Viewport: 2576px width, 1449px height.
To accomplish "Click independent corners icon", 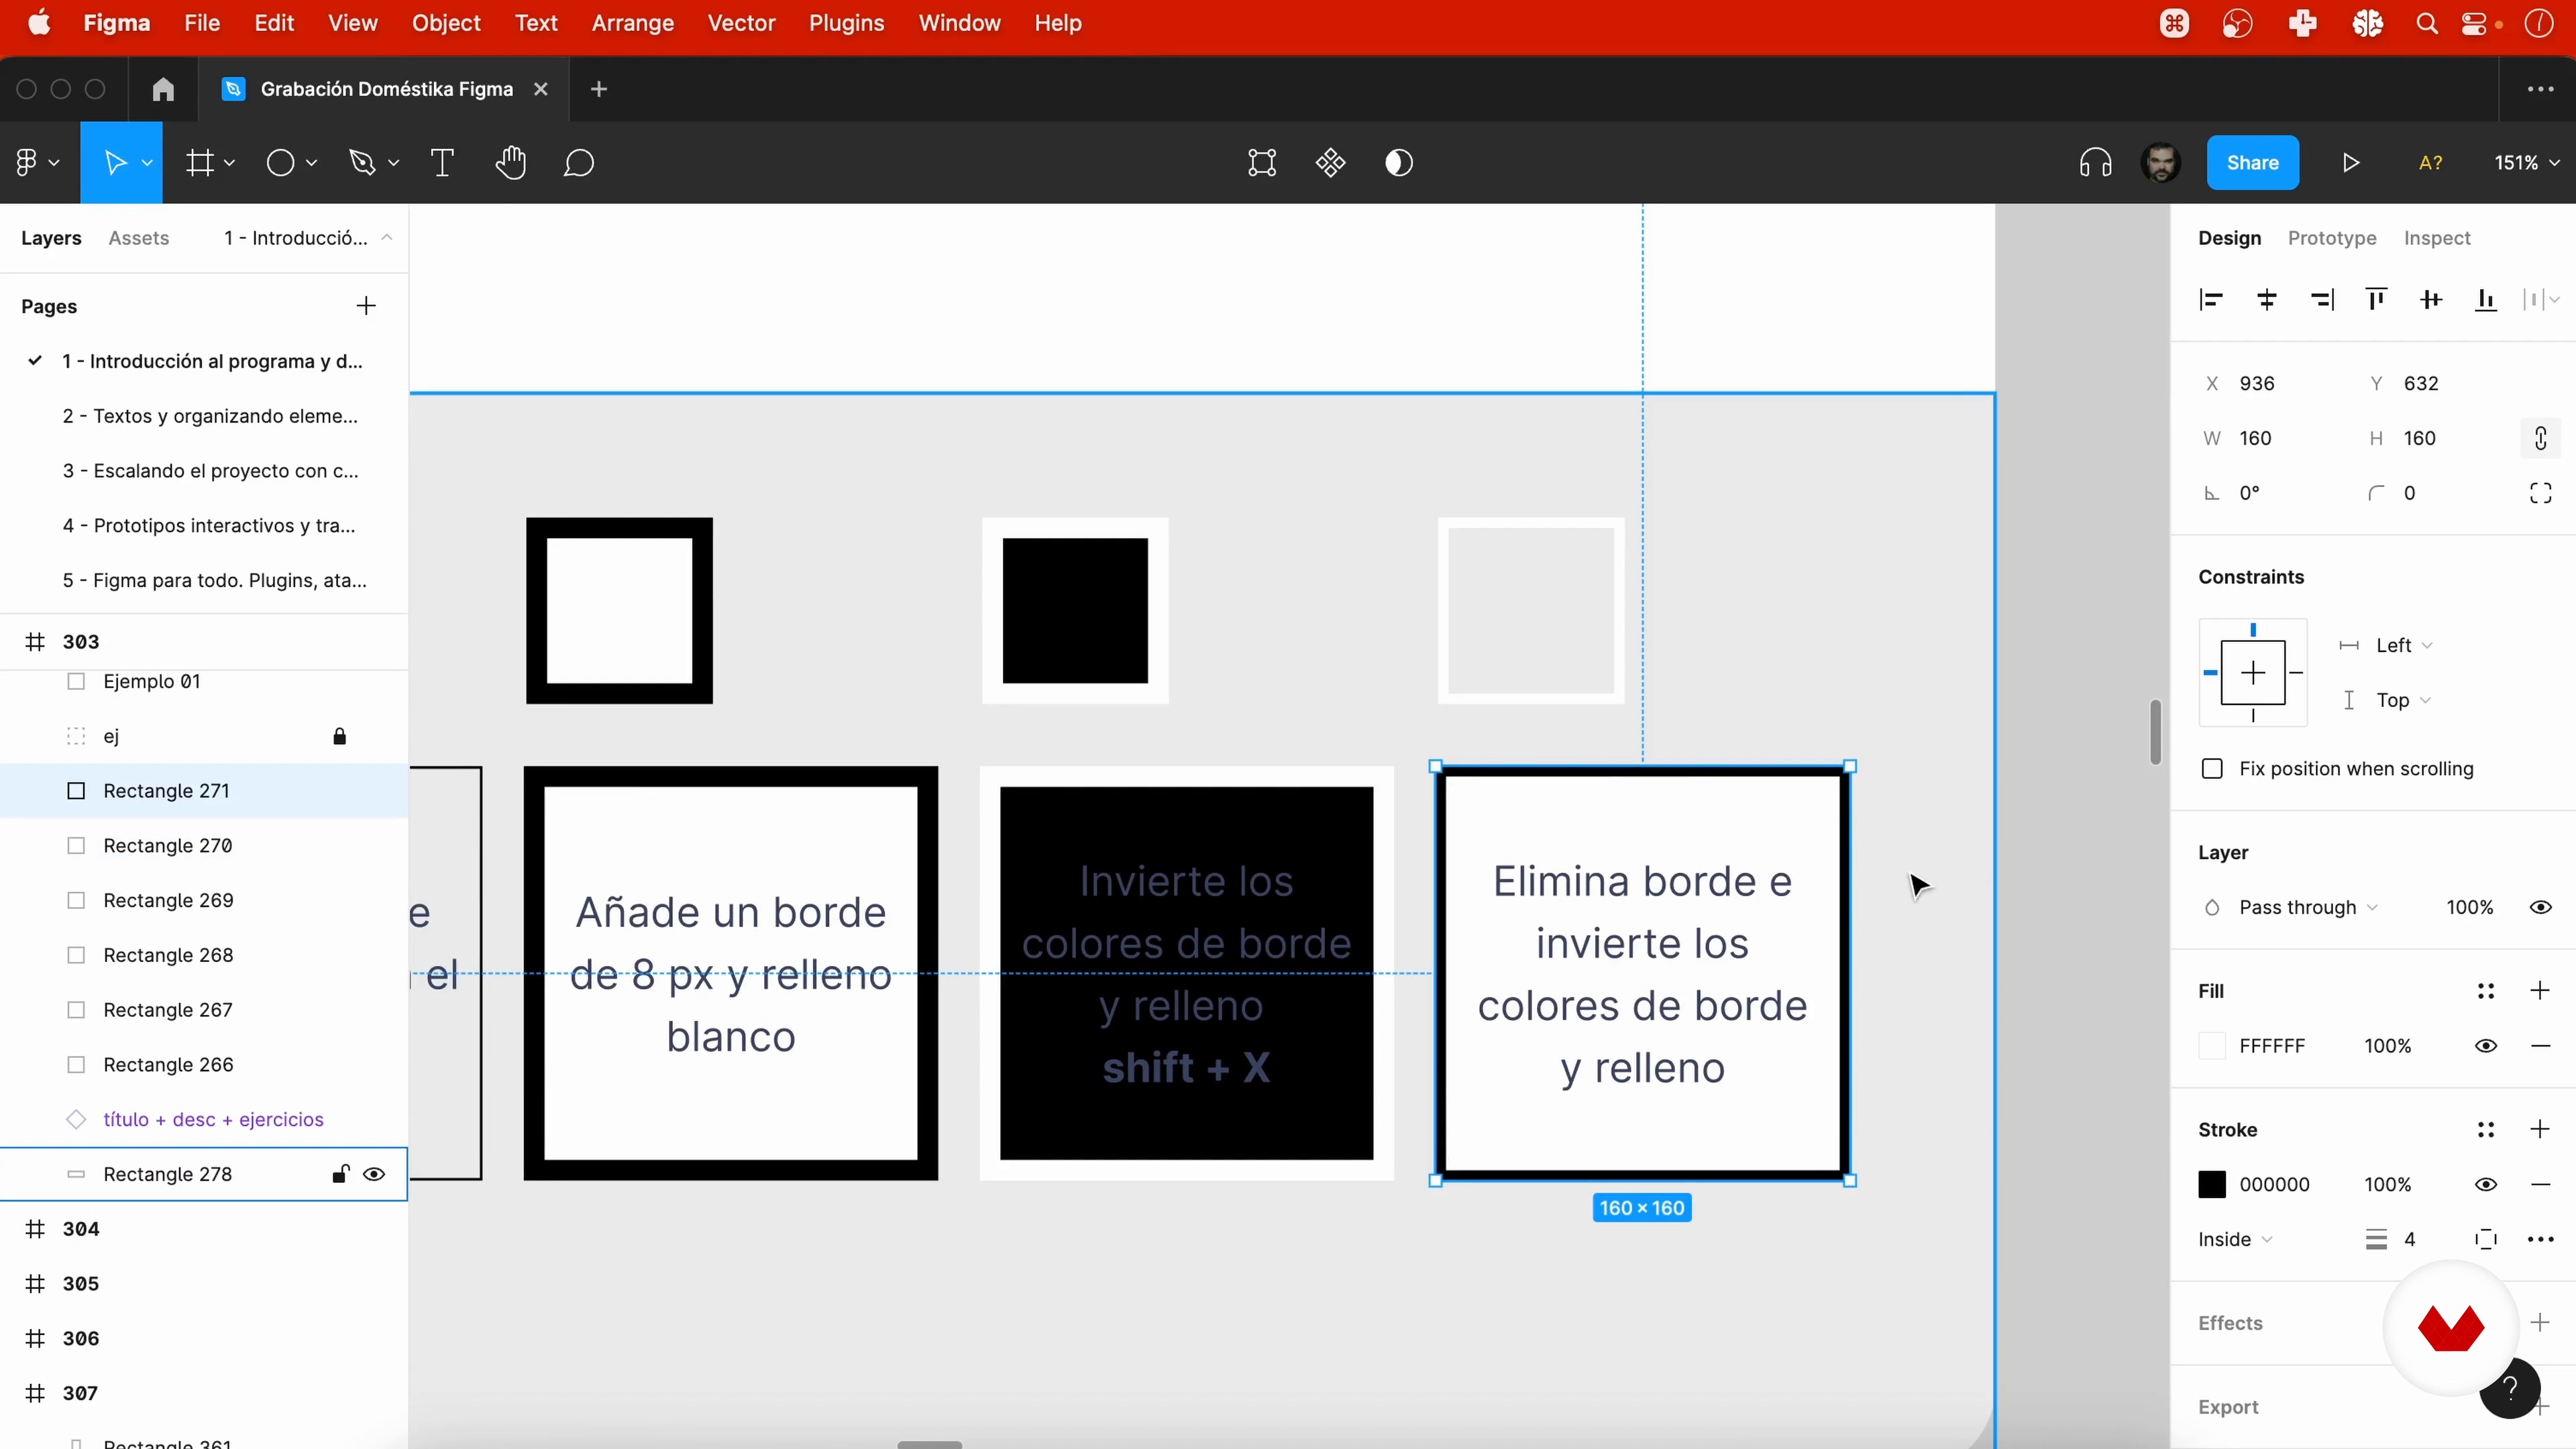I will tap(2541, 493).
